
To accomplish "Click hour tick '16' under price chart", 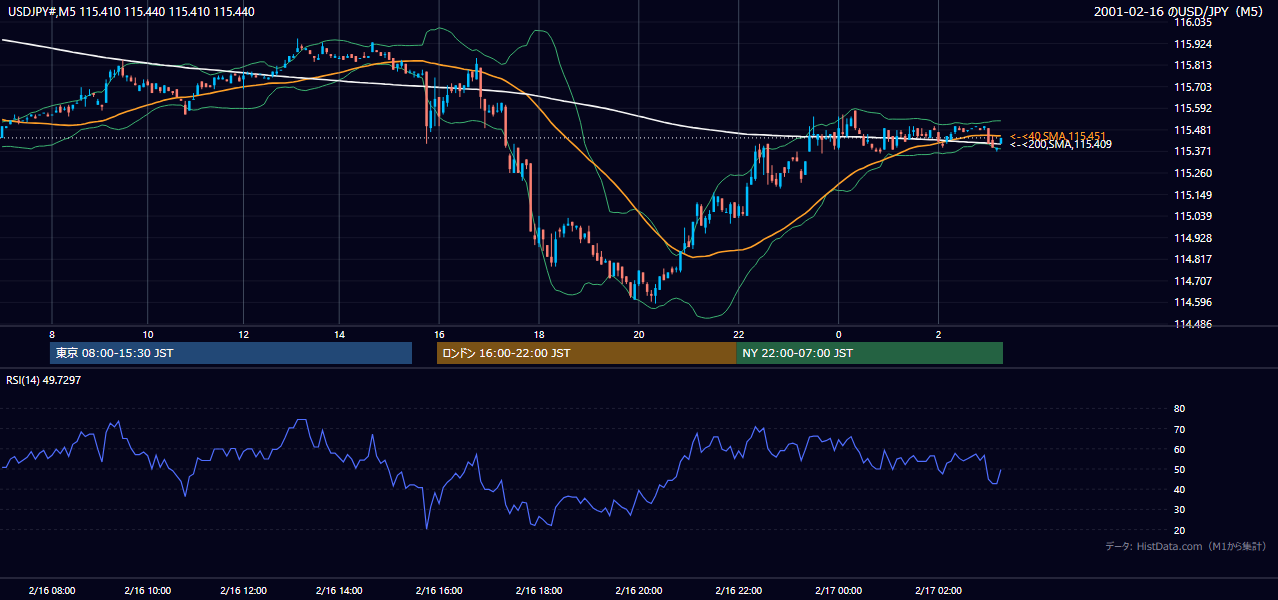I will 439,334.
